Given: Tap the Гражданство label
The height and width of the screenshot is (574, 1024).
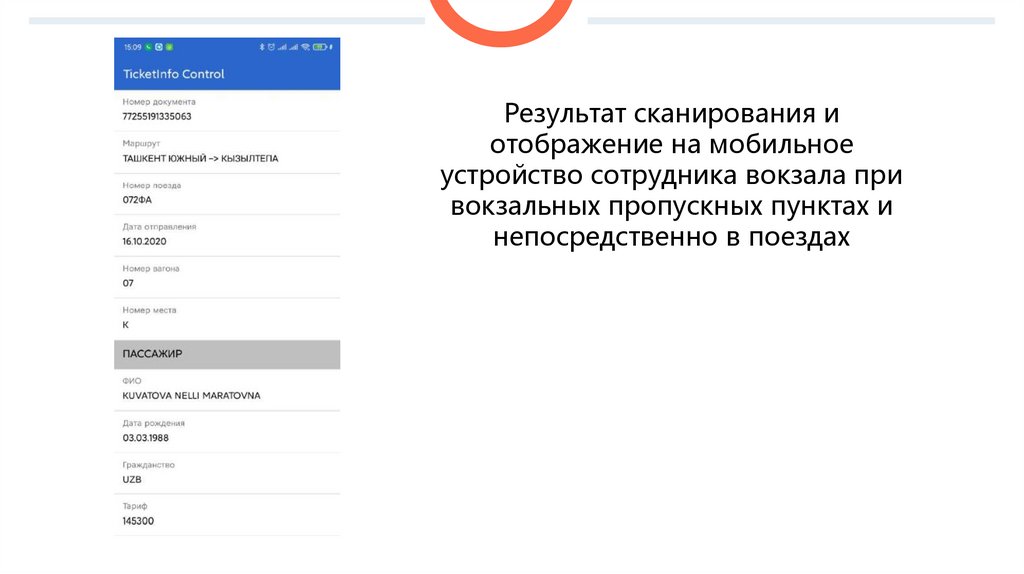Looking at the screenshot, I should click(148, 465).
